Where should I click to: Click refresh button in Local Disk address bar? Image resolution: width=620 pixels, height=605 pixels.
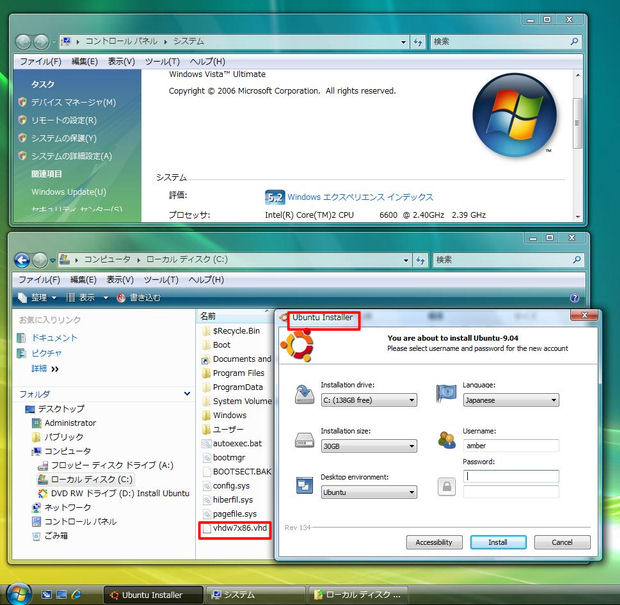pyautogui.click(x=420, y=260)
